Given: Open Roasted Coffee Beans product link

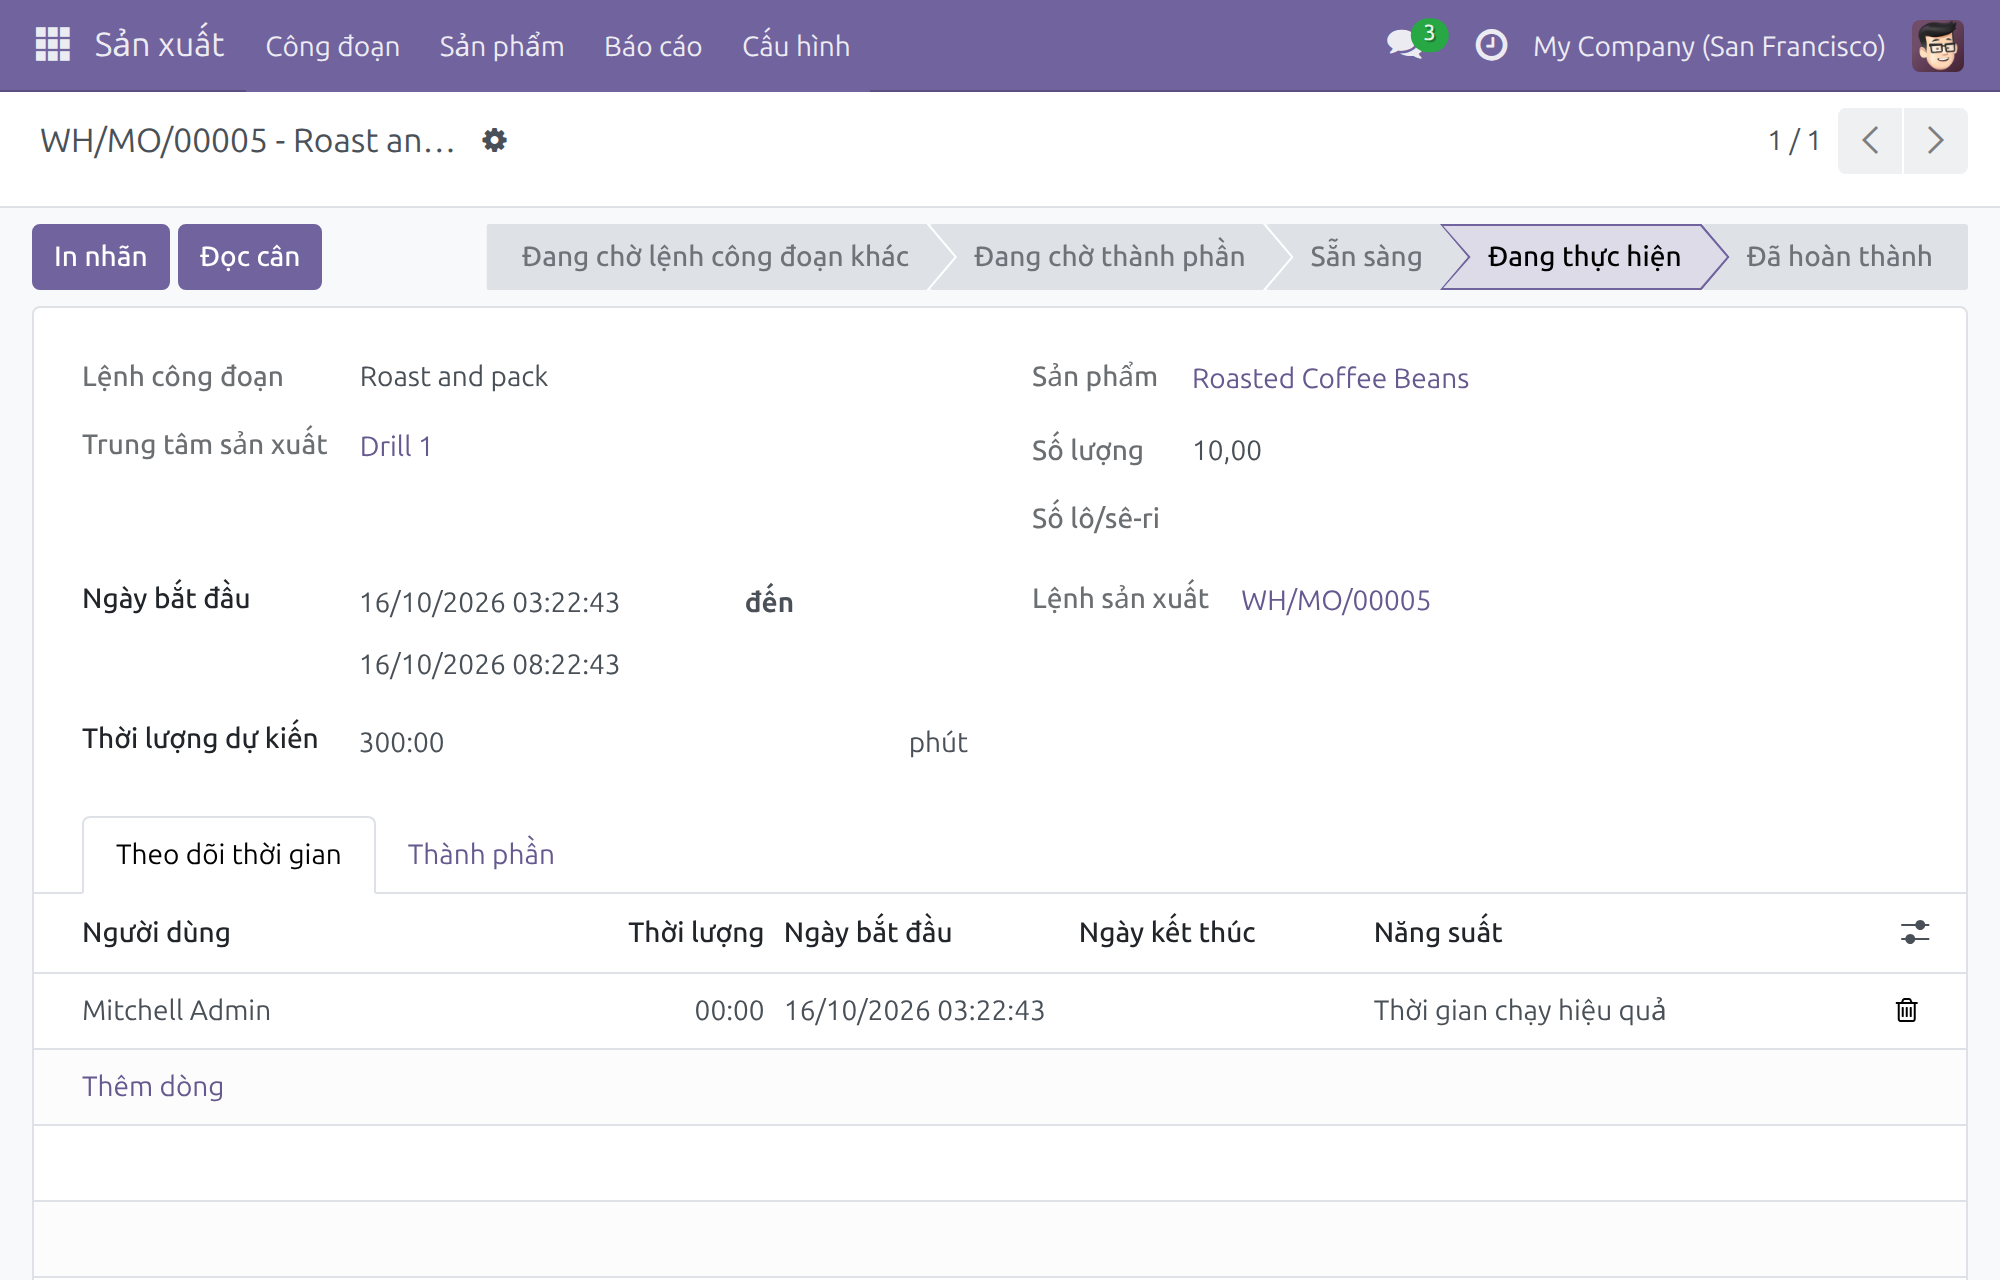Looking at the screenshot, I should point(1330,378).
